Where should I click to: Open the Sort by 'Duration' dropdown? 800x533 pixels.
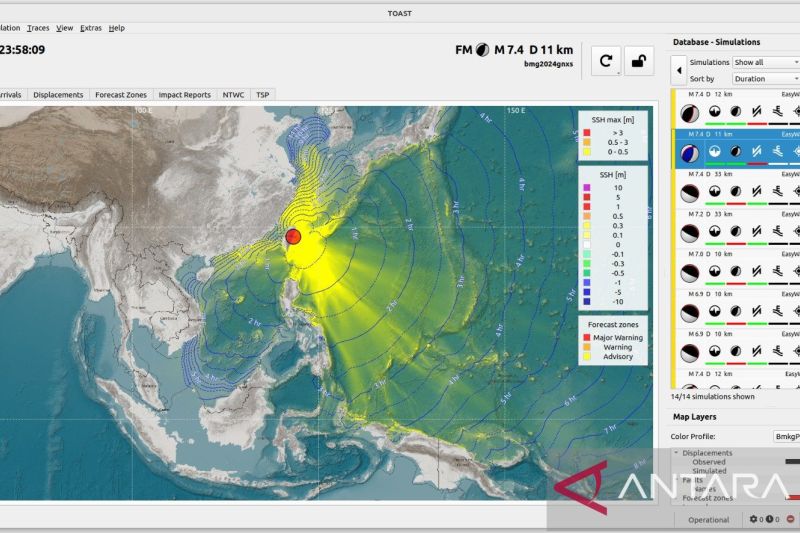pos(766,78)
